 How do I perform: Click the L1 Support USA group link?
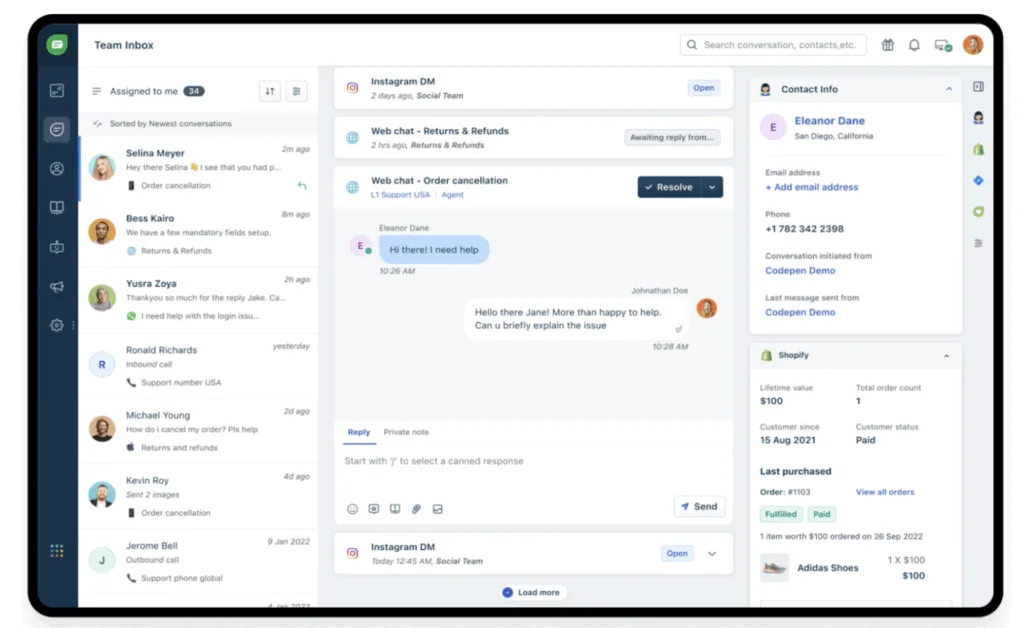(x=400, y=195)
